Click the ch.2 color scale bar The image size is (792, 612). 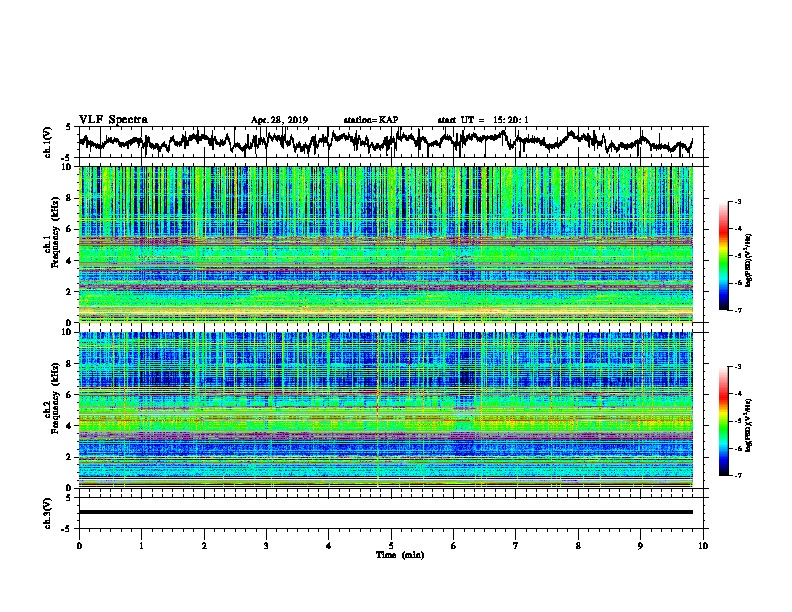click(723, 421)
